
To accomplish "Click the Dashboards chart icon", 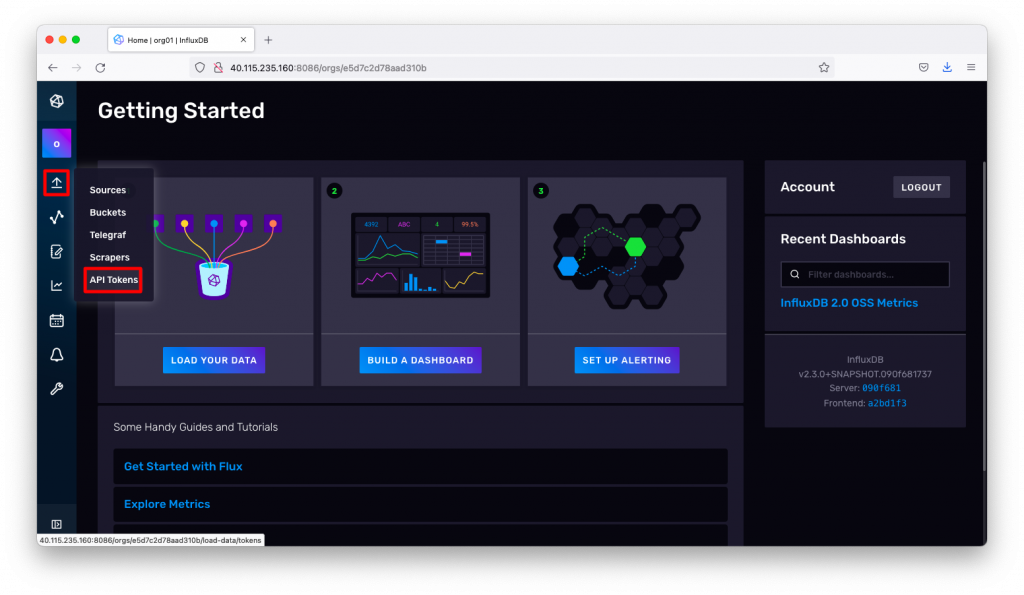I will point(56,286).
